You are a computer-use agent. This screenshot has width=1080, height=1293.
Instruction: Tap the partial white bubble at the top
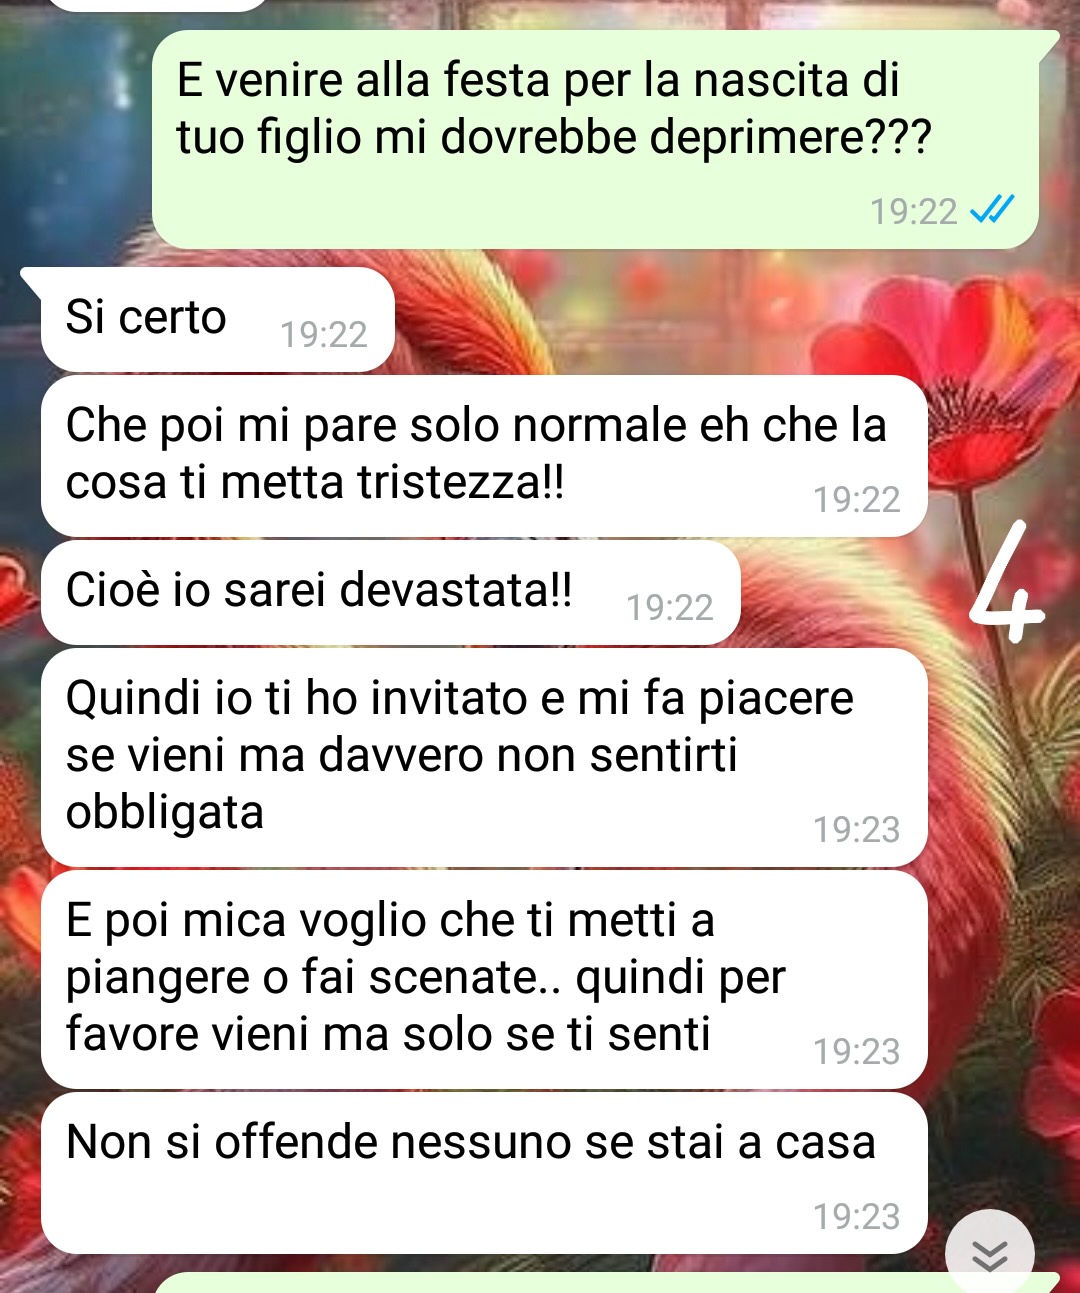(158, 5)
